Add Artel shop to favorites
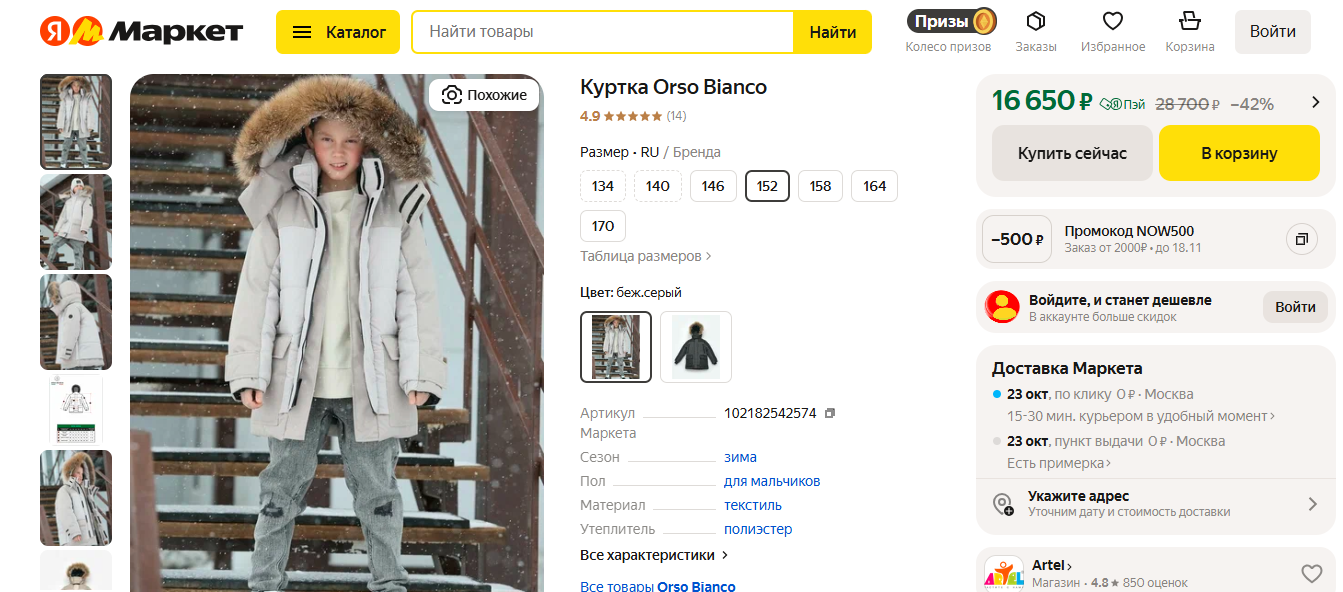The width and height of the screenshot is (1343, 592). [1311, 573]
